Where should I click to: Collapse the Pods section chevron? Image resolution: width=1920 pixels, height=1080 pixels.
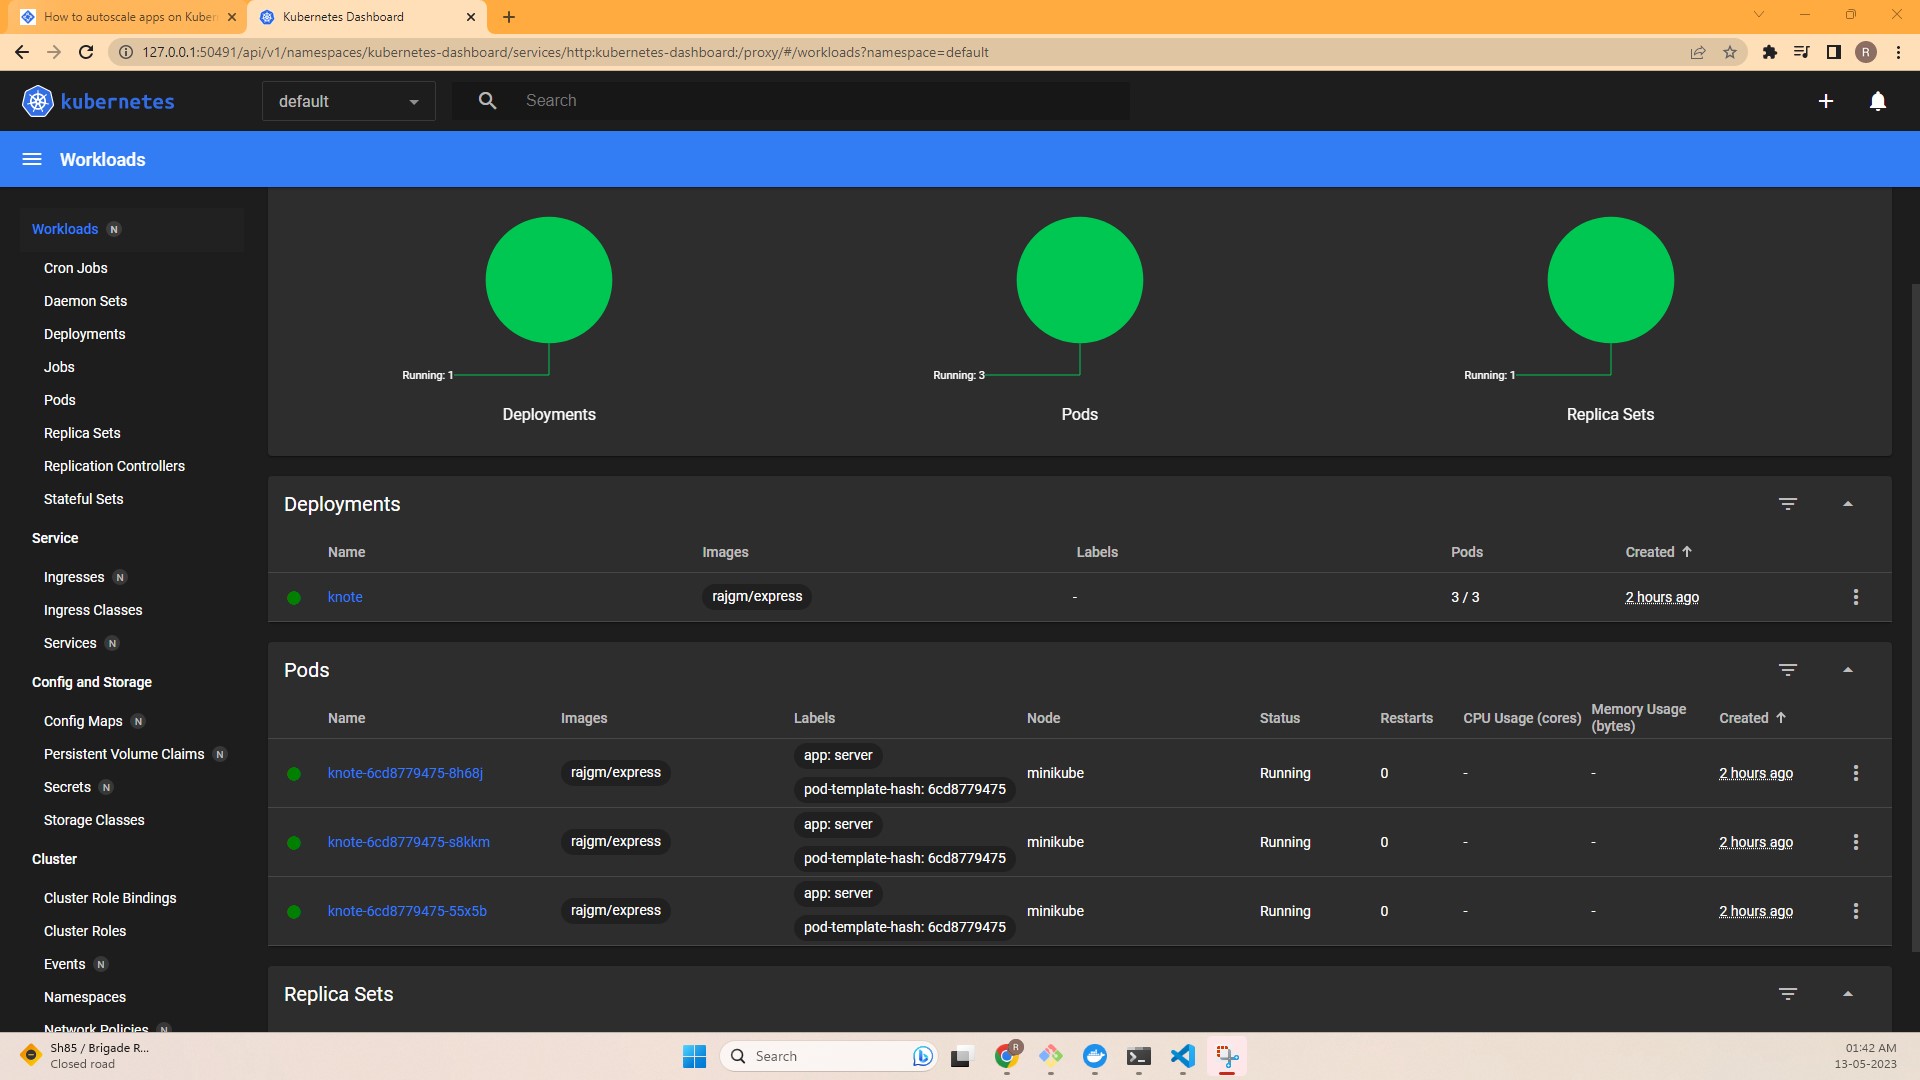[x=1847, y=669]
